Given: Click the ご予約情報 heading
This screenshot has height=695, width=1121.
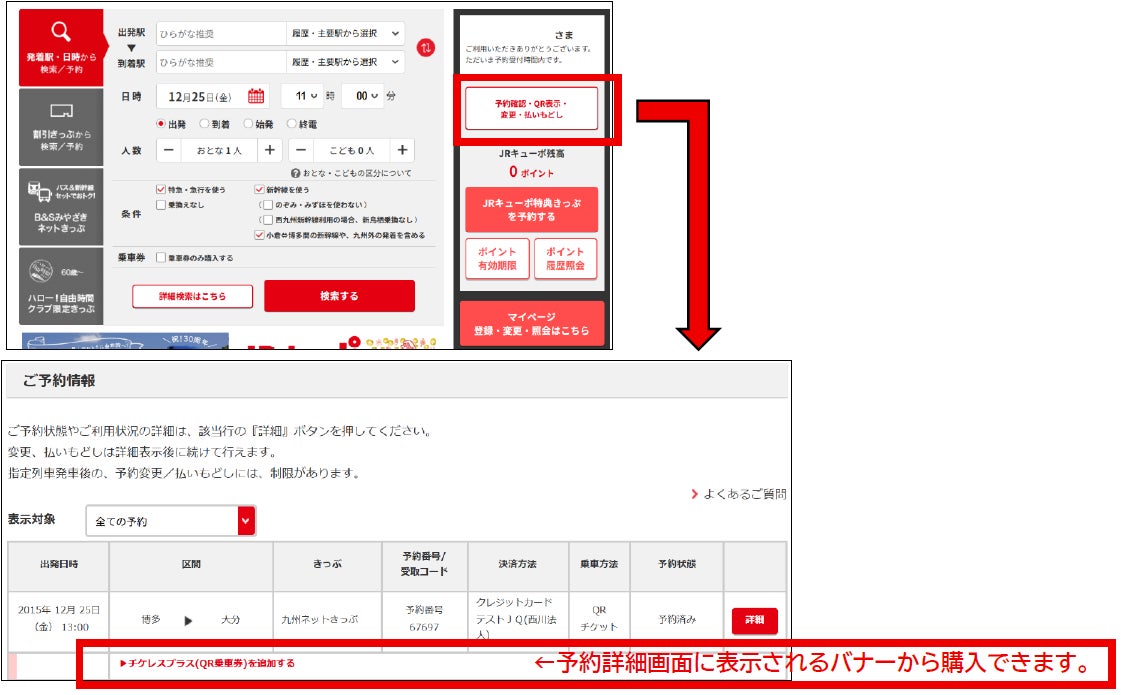Looking at the screenshot, I should pyautogui.click(x=59, y=381).
